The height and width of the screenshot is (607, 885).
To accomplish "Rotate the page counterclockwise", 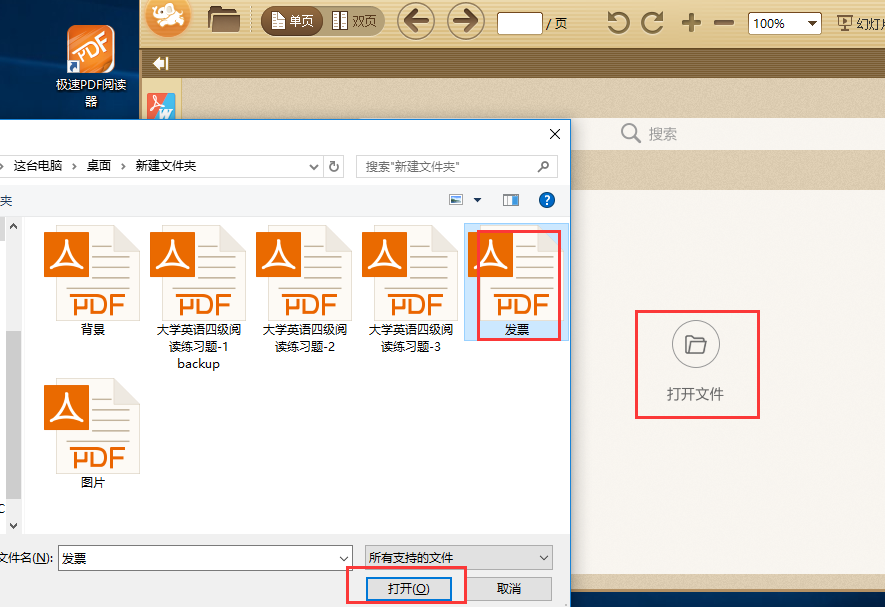I will (618, 23).
